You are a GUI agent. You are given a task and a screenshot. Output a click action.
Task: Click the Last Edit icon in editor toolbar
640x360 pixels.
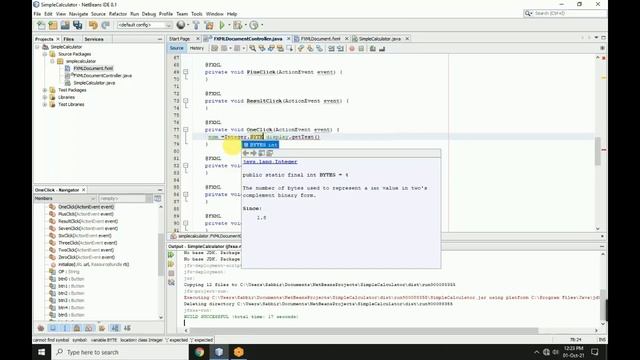click(x=214, y=49)
